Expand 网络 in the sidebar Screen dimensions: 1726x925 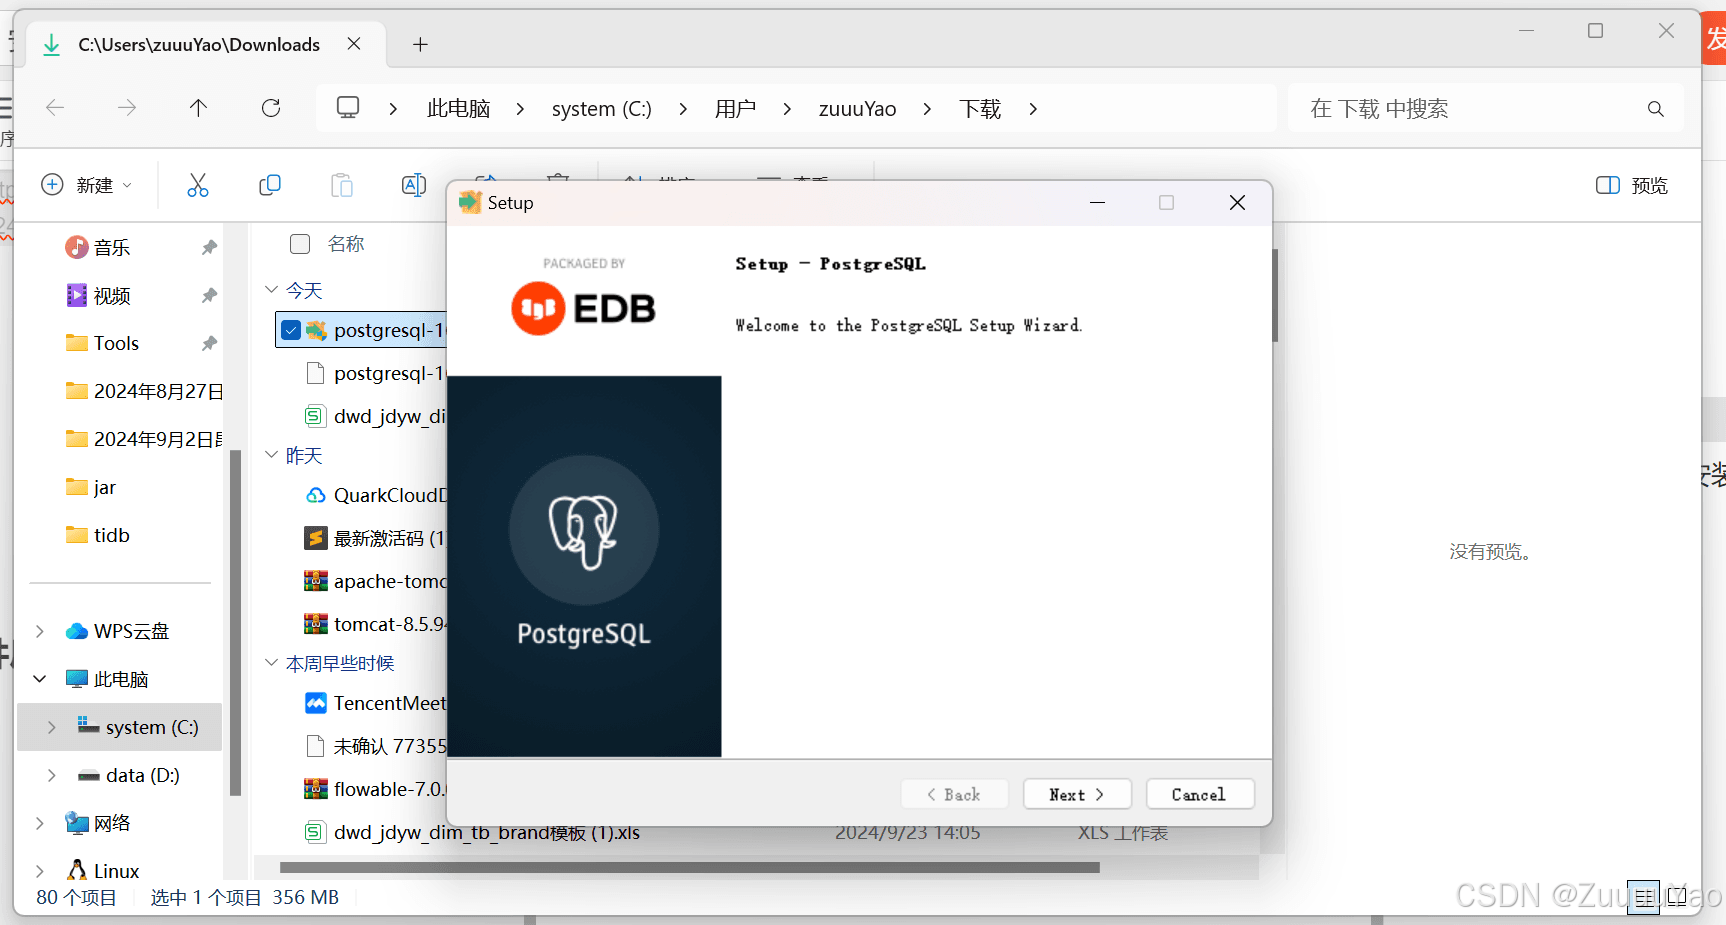tap(40, 823)
